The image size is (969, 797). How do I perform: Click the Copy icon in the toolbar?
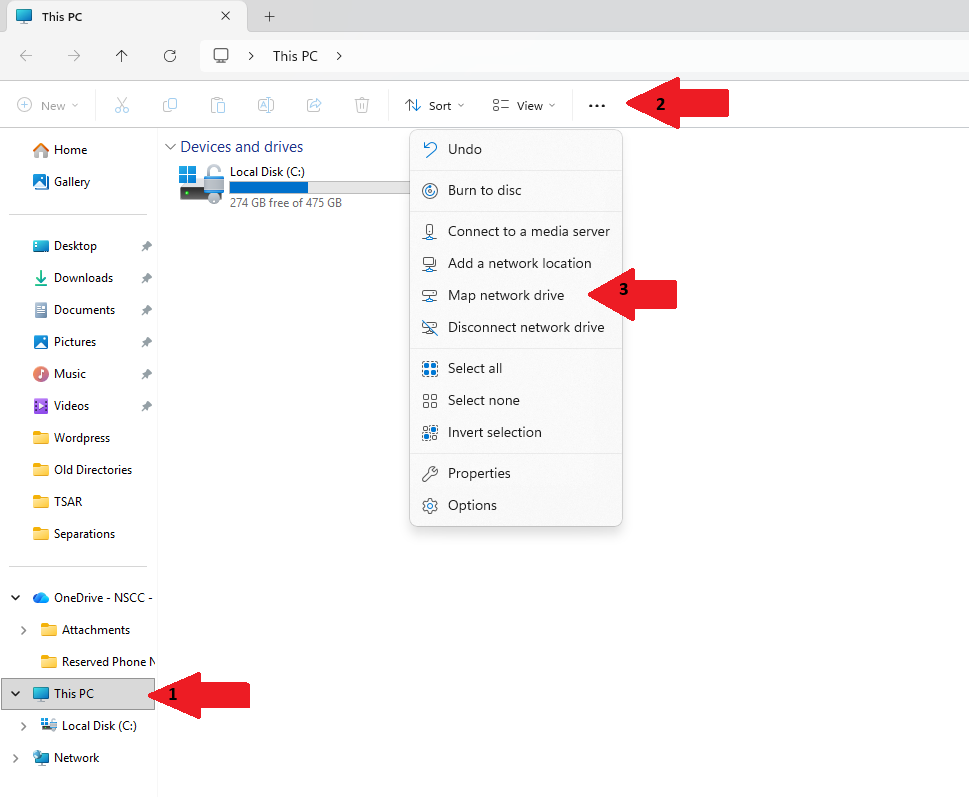(x=170, y=104)
